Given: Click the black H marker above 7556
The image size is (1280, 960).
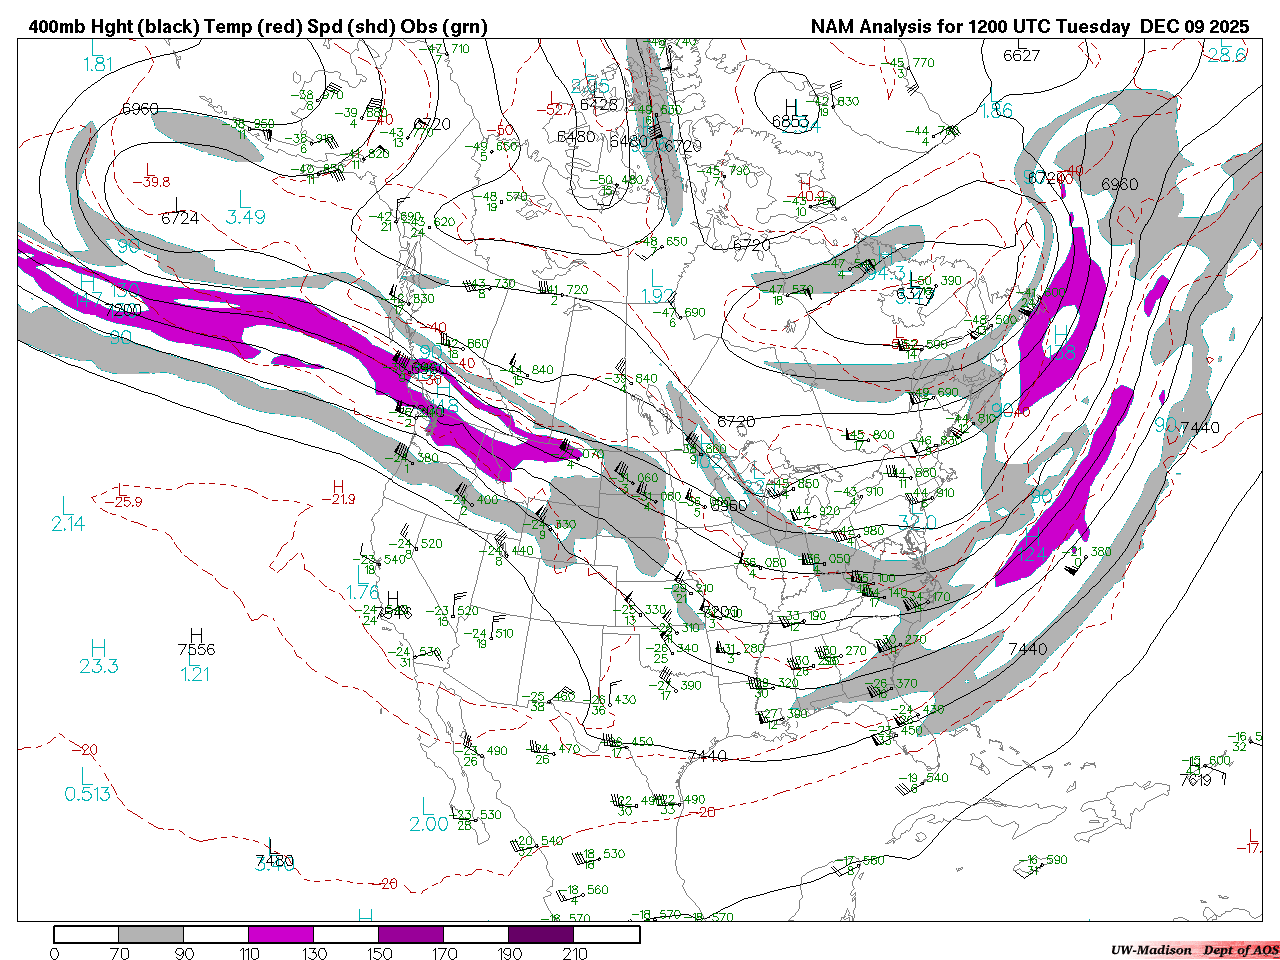Looking at the screenshot, I should 196,635.
